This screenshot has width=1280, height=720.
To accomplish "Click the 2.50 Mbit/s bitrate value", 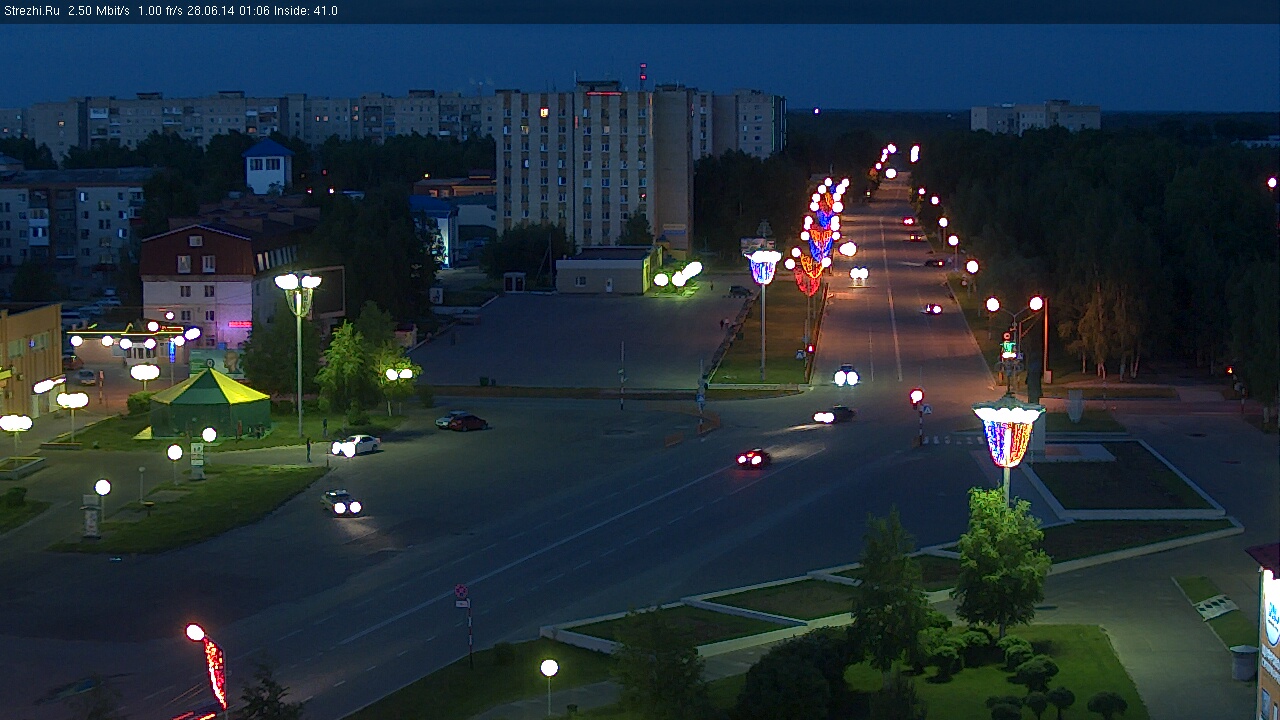I will tap(99, 11).
